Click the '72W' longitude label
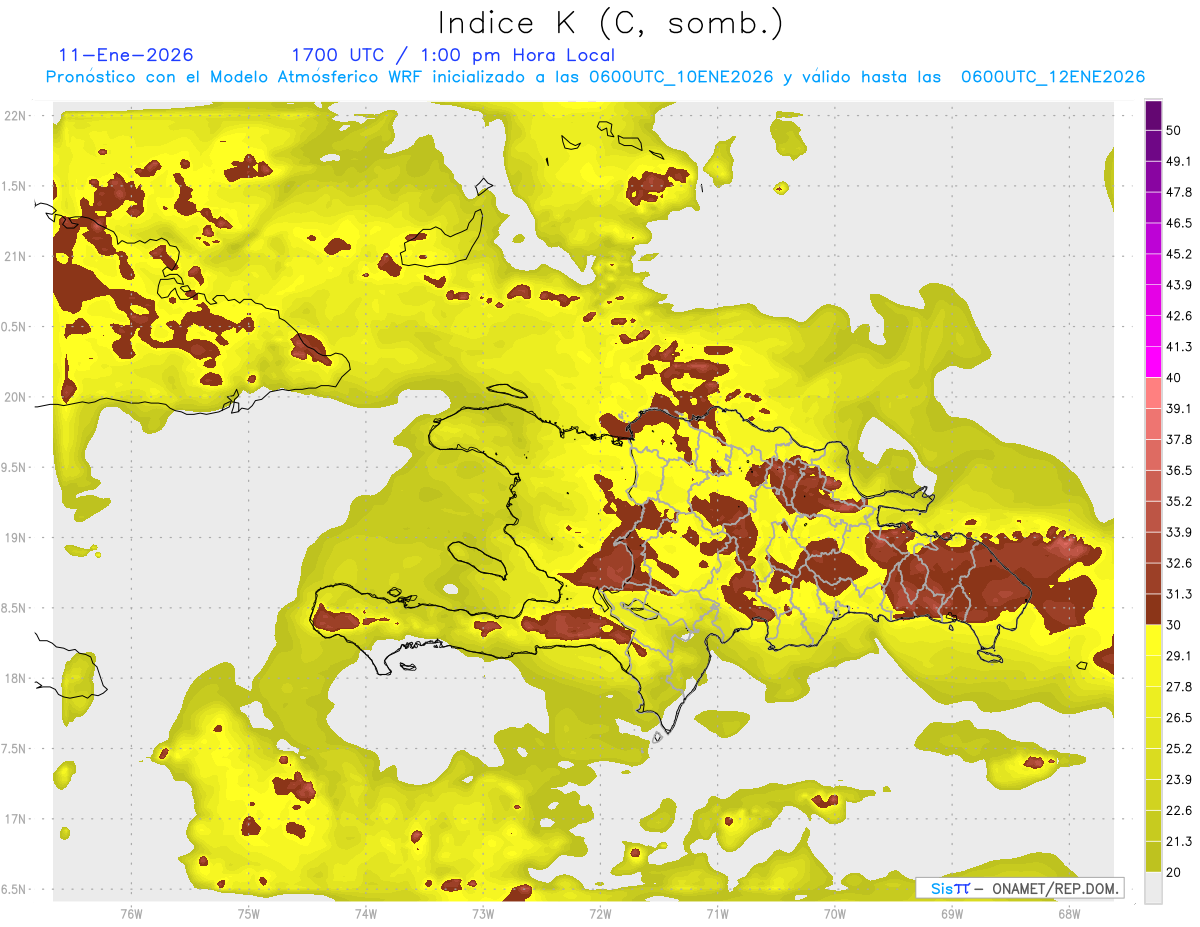 [600, 914]
